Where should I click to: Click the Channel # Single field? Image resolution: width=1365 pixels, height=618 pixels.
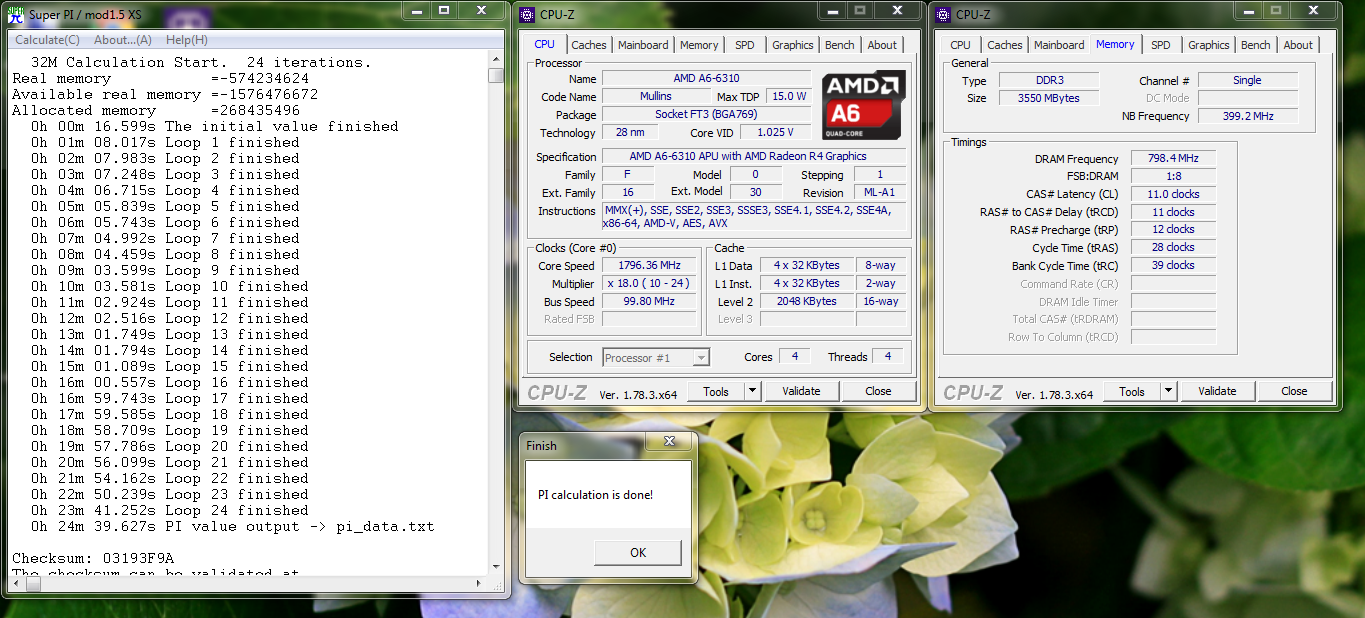coord(1248,80)
